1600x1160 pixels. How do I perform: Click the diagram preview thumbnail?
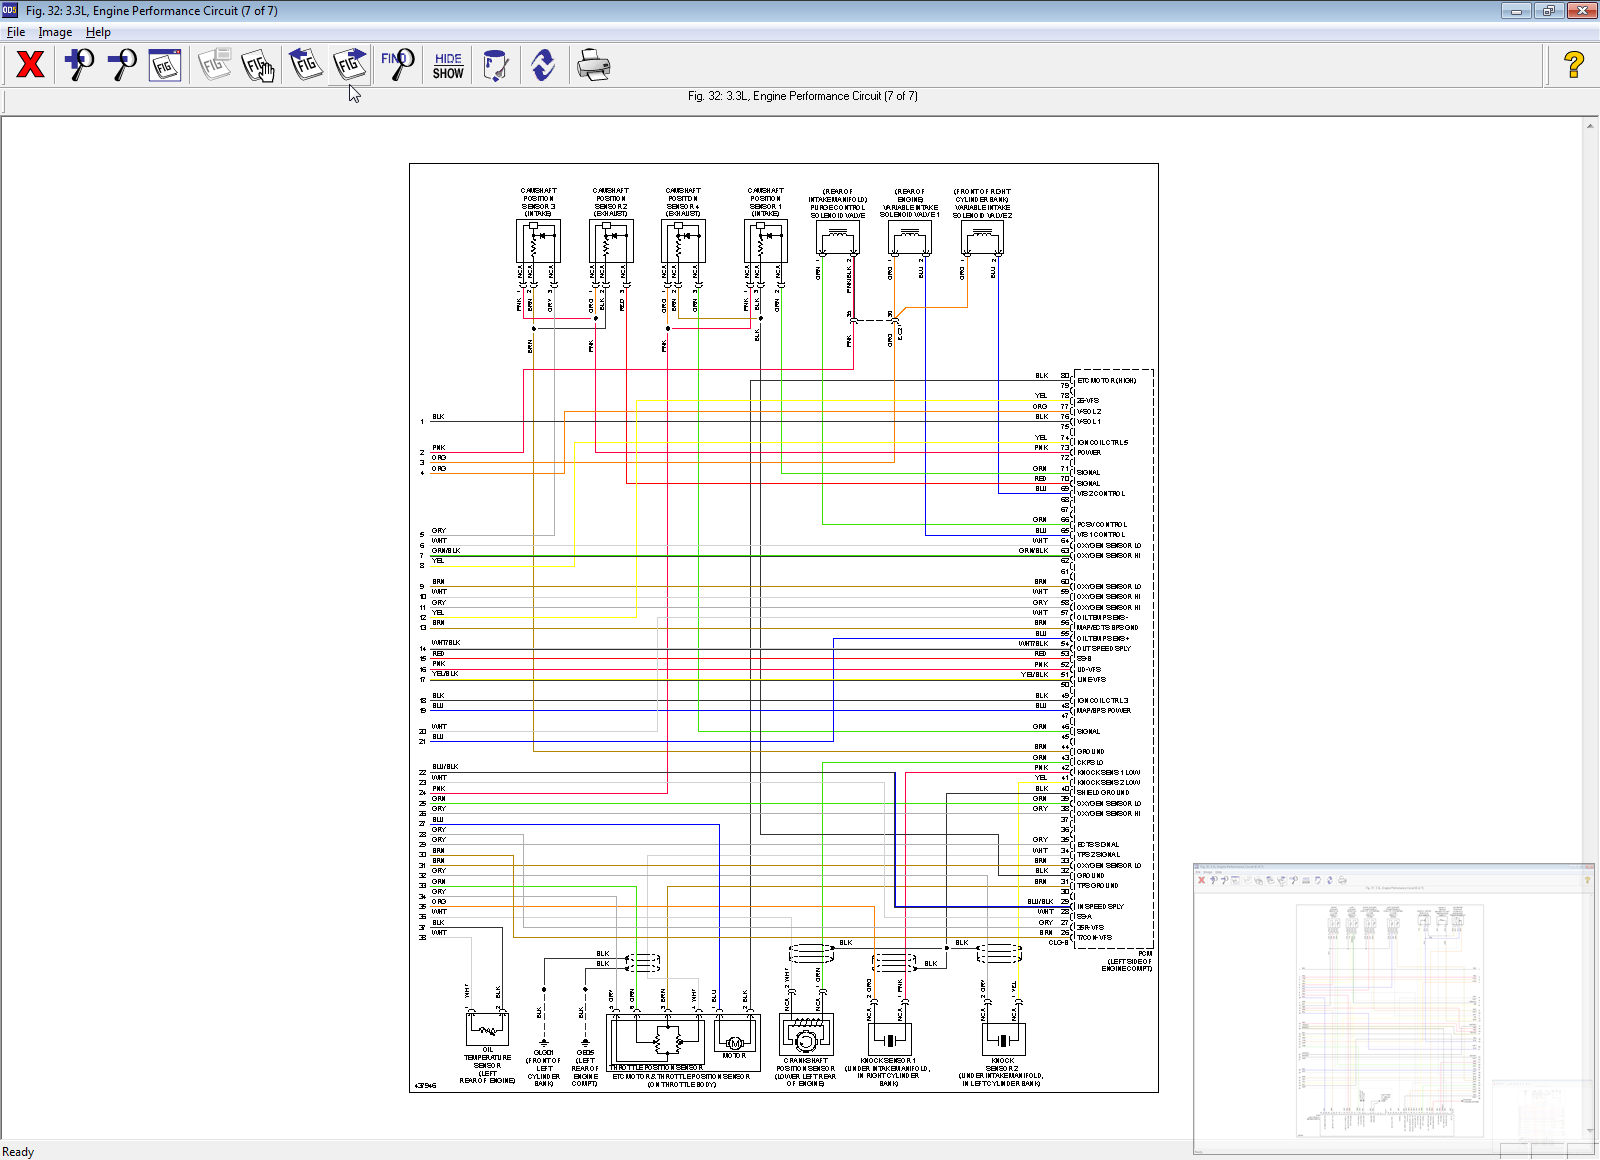(1391, 1011)
